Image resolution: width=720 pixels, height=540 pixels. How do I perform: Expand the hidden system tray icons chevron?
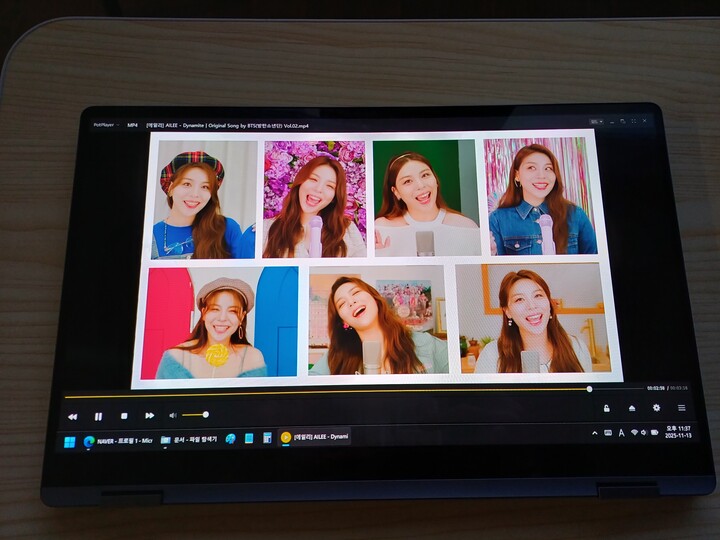coord(595,433)
